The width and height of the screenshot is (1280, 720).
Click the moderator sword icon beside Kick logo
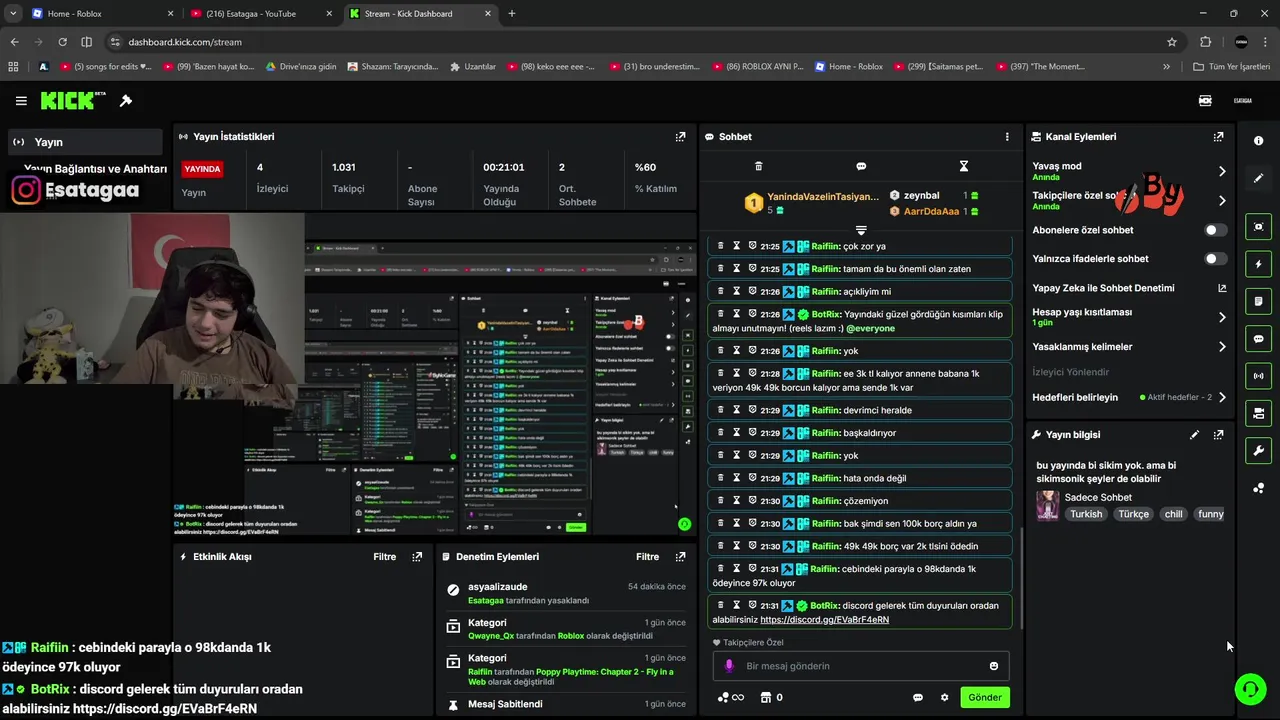pyautogui.click(x=126, y=101)
